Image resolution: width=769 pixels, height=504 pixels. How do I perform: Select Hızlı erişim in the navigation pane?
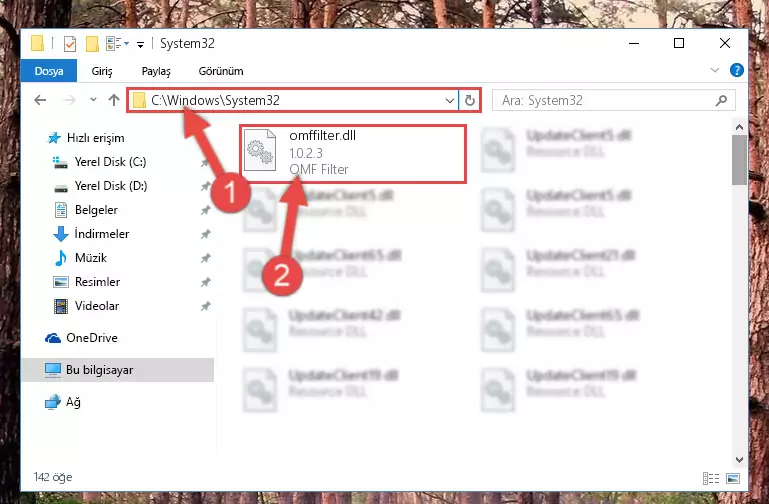86,138
